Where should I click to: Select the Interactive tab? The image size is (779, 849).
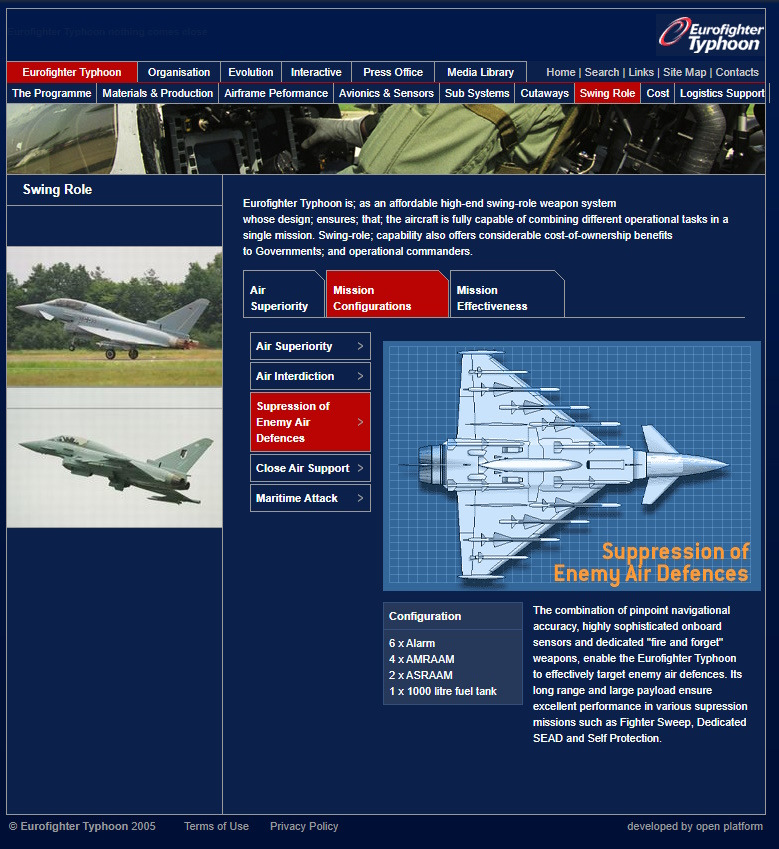coord(316,72)
